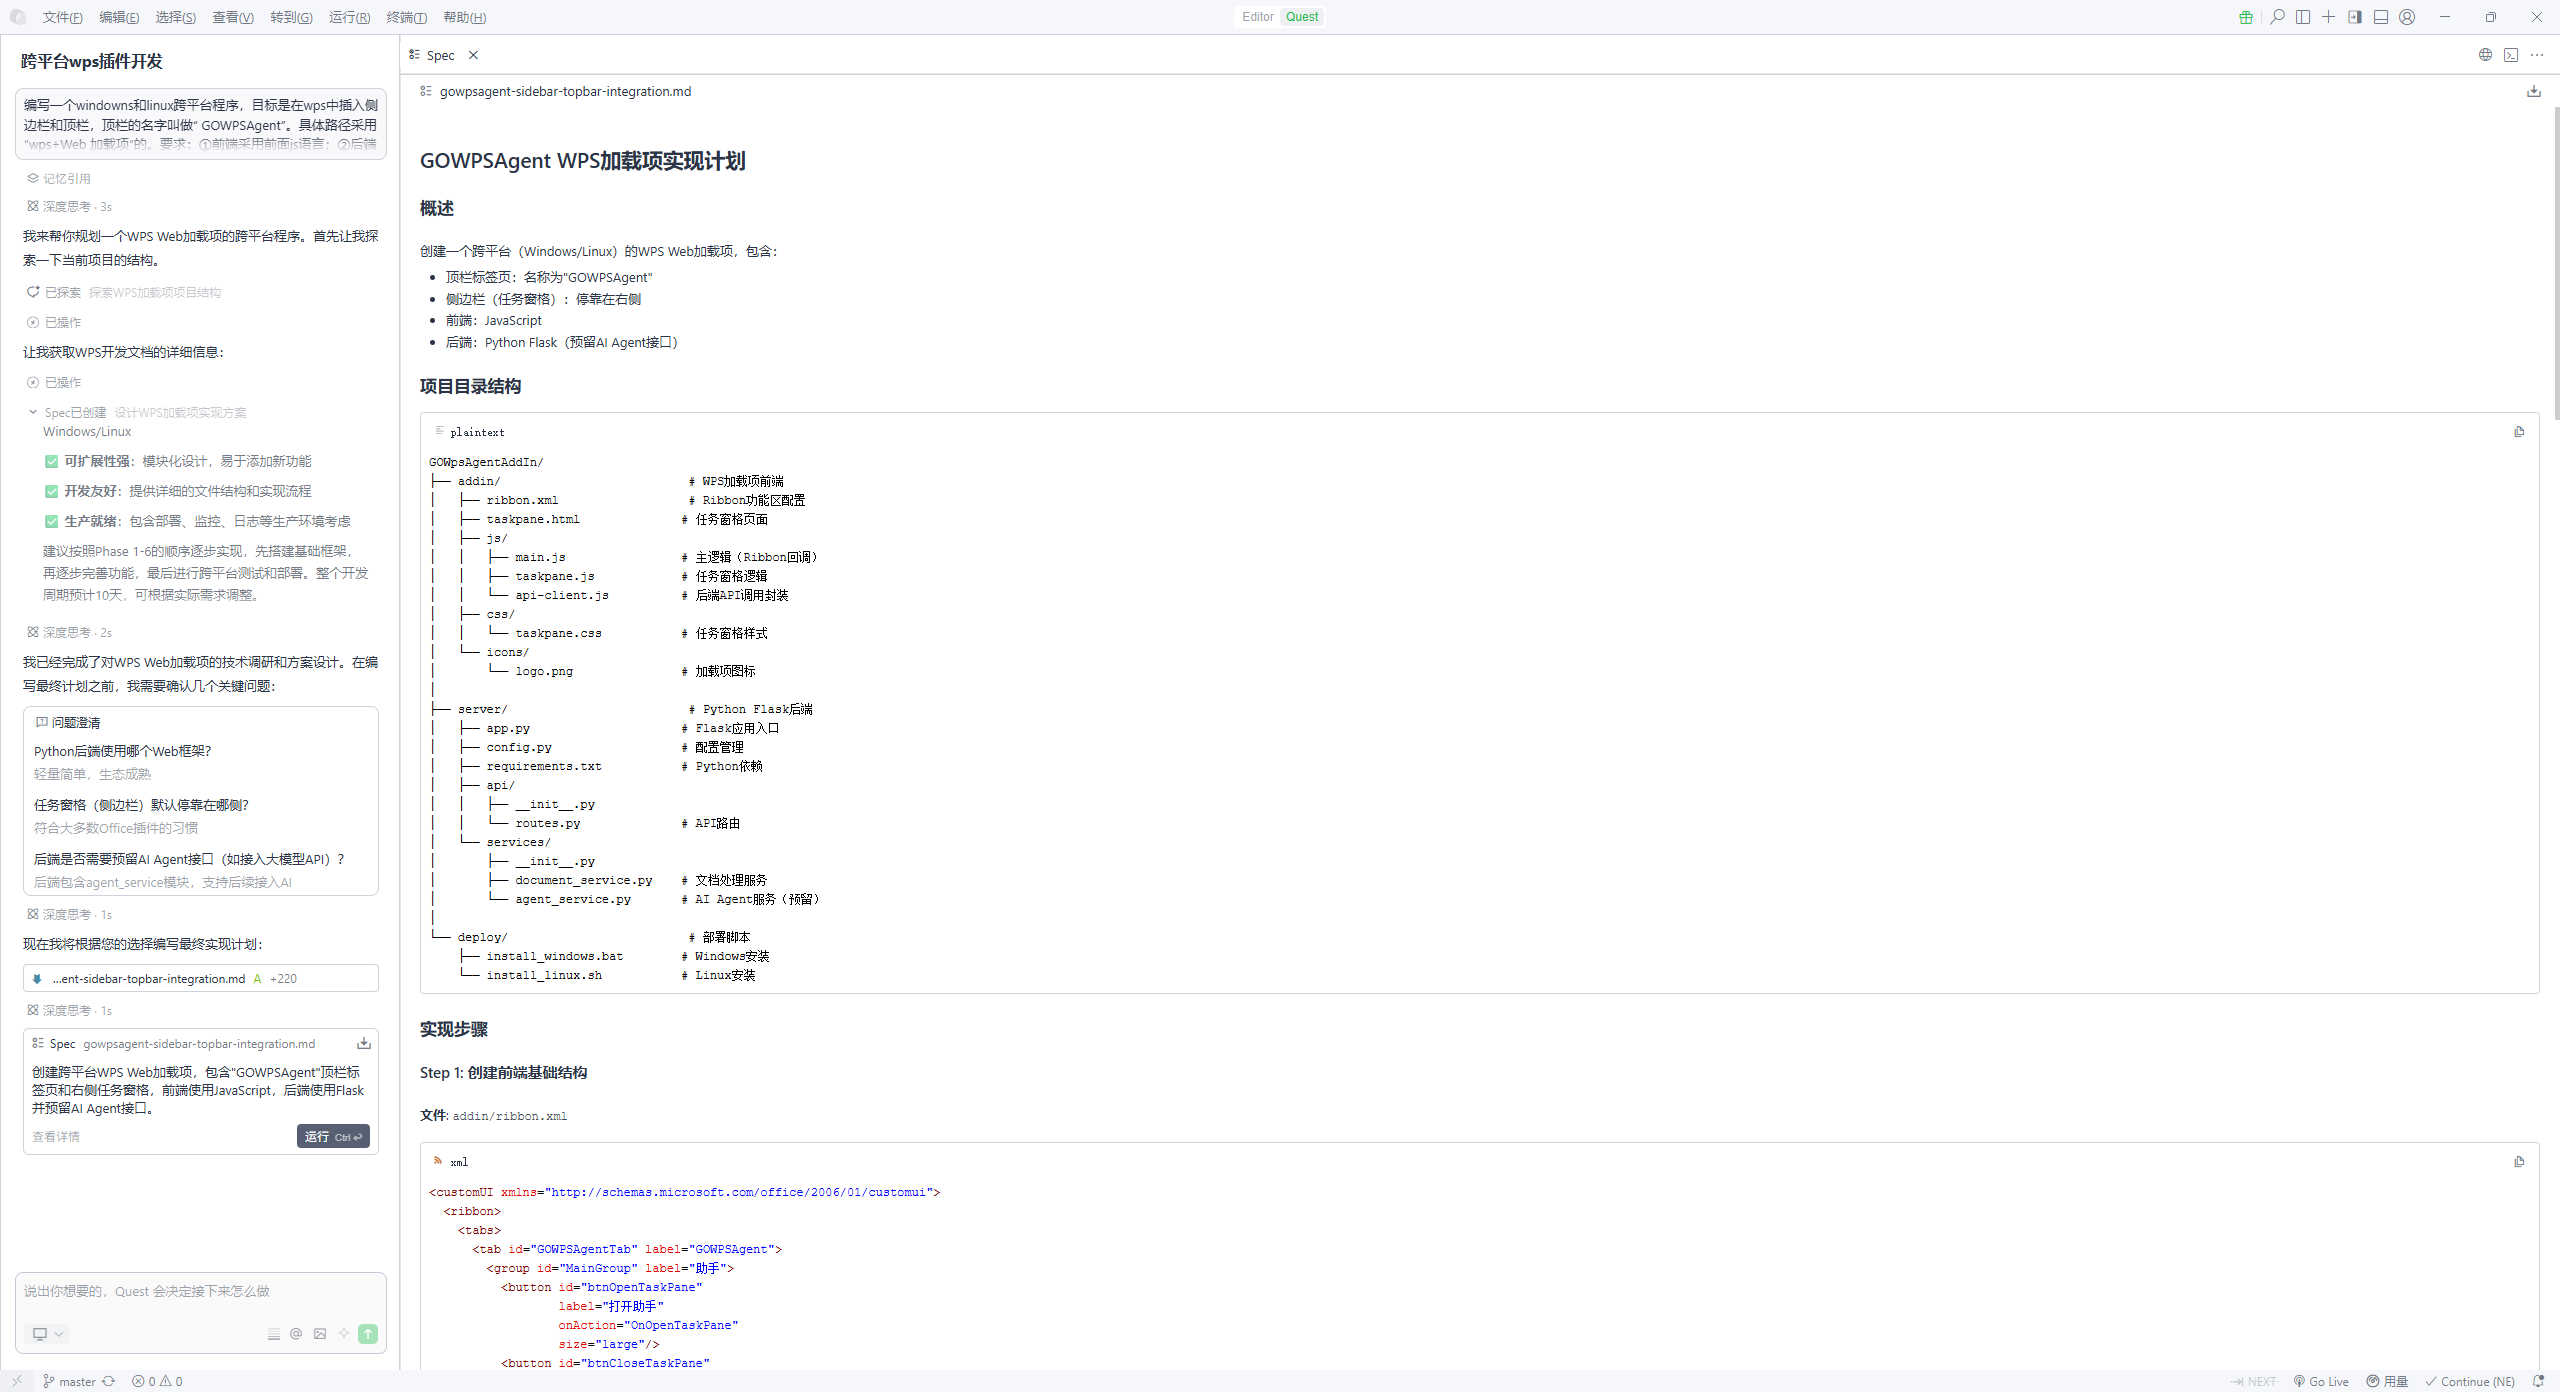Click the 运行 run button on Spec card

333,1137
